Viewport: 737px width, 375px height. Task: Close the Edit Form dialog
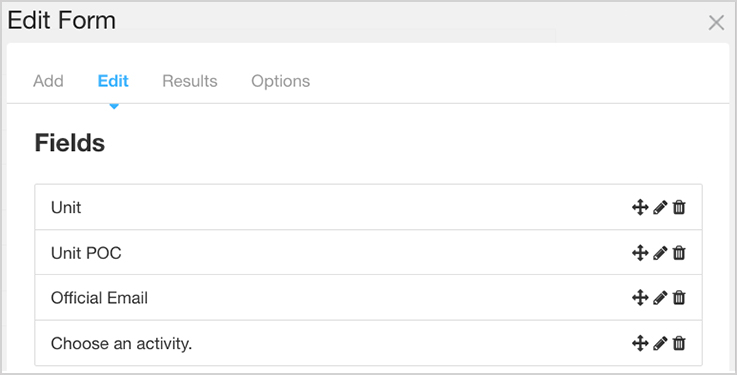coord(716,23)
